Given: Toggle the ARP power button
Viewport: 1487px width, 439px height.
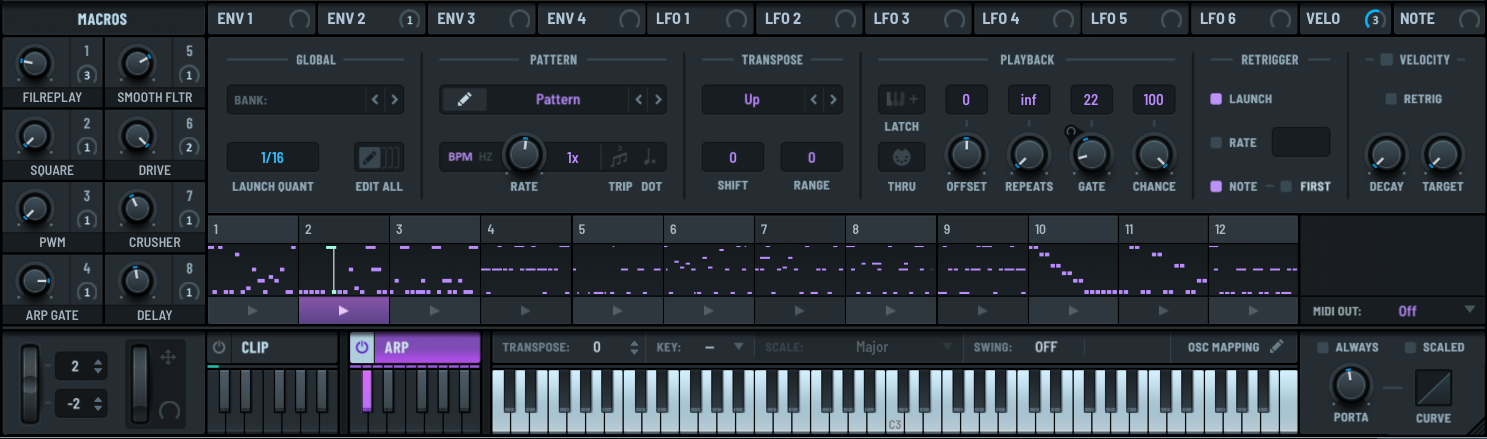Looking at the screenshot, I should click(362, 348).
